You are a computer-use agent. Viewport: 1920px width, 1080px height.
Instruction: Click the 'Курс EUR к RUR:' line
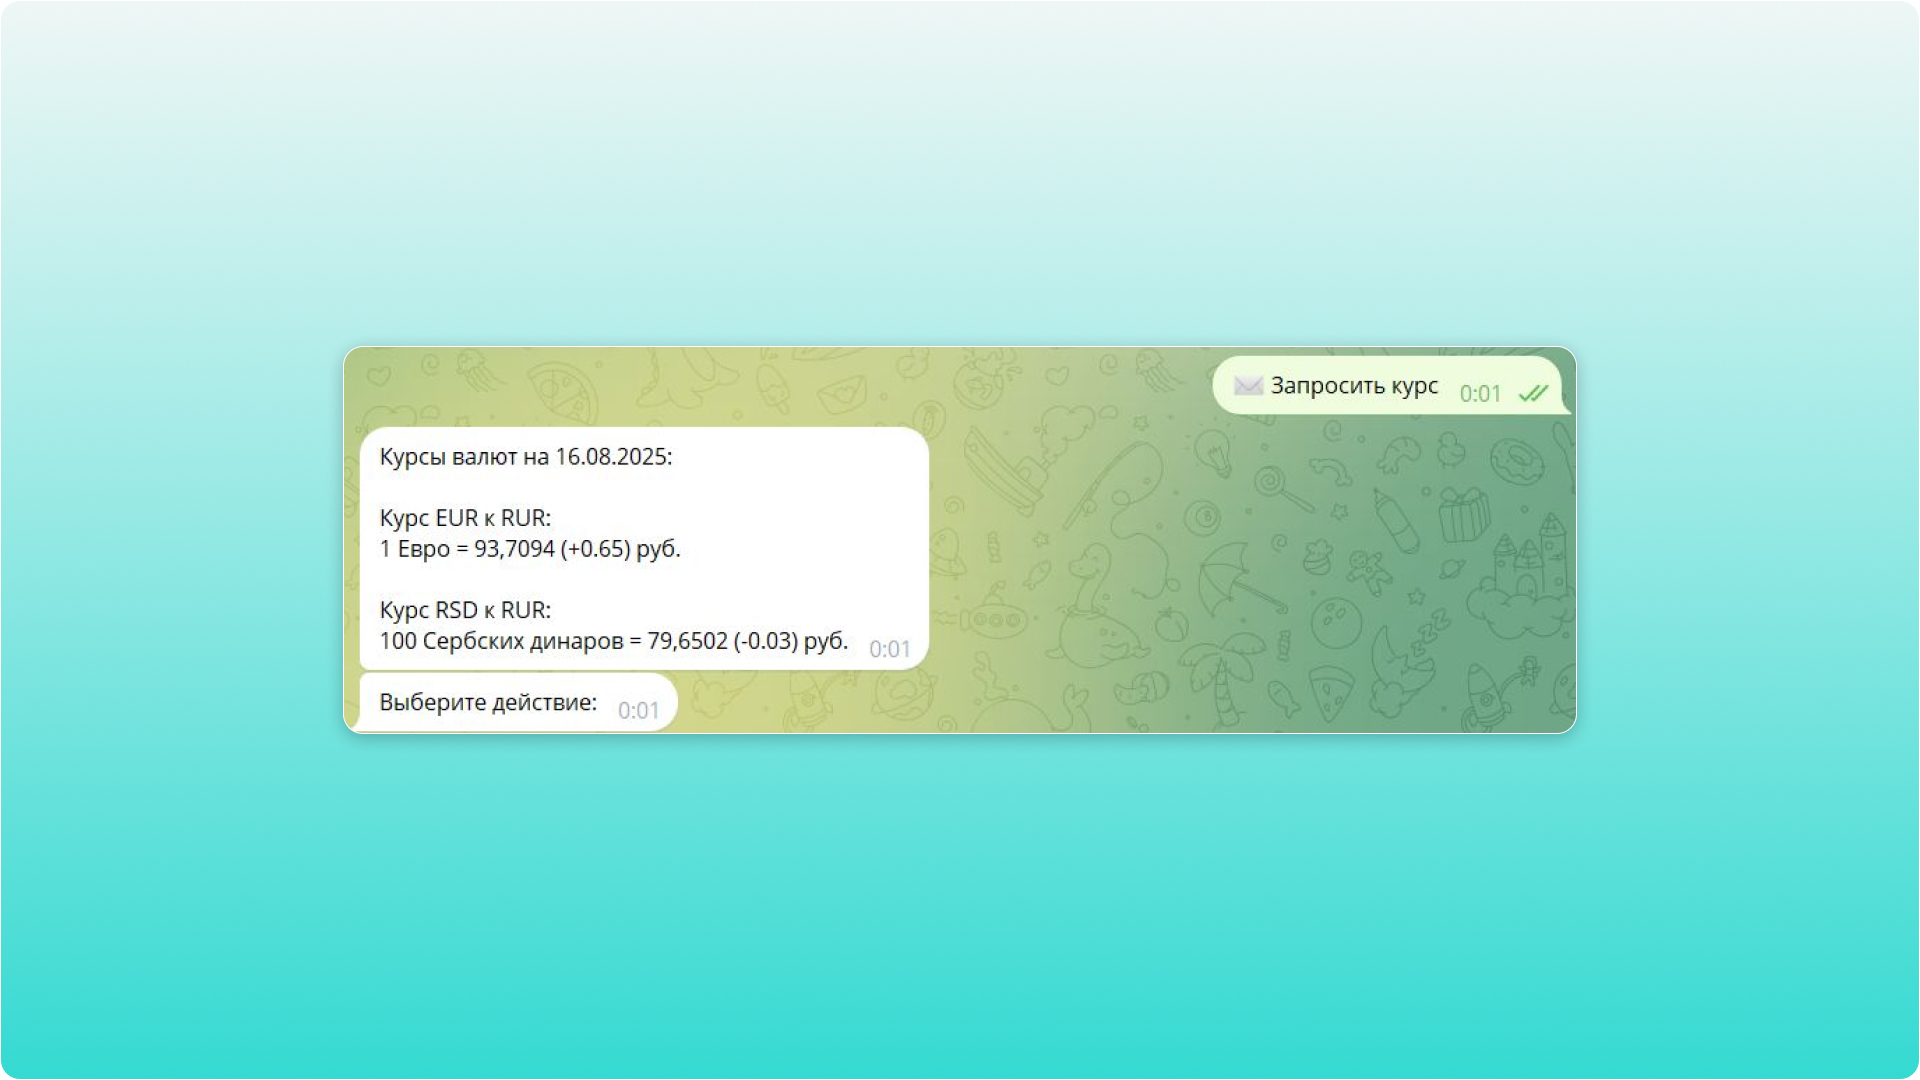[465, 518]
